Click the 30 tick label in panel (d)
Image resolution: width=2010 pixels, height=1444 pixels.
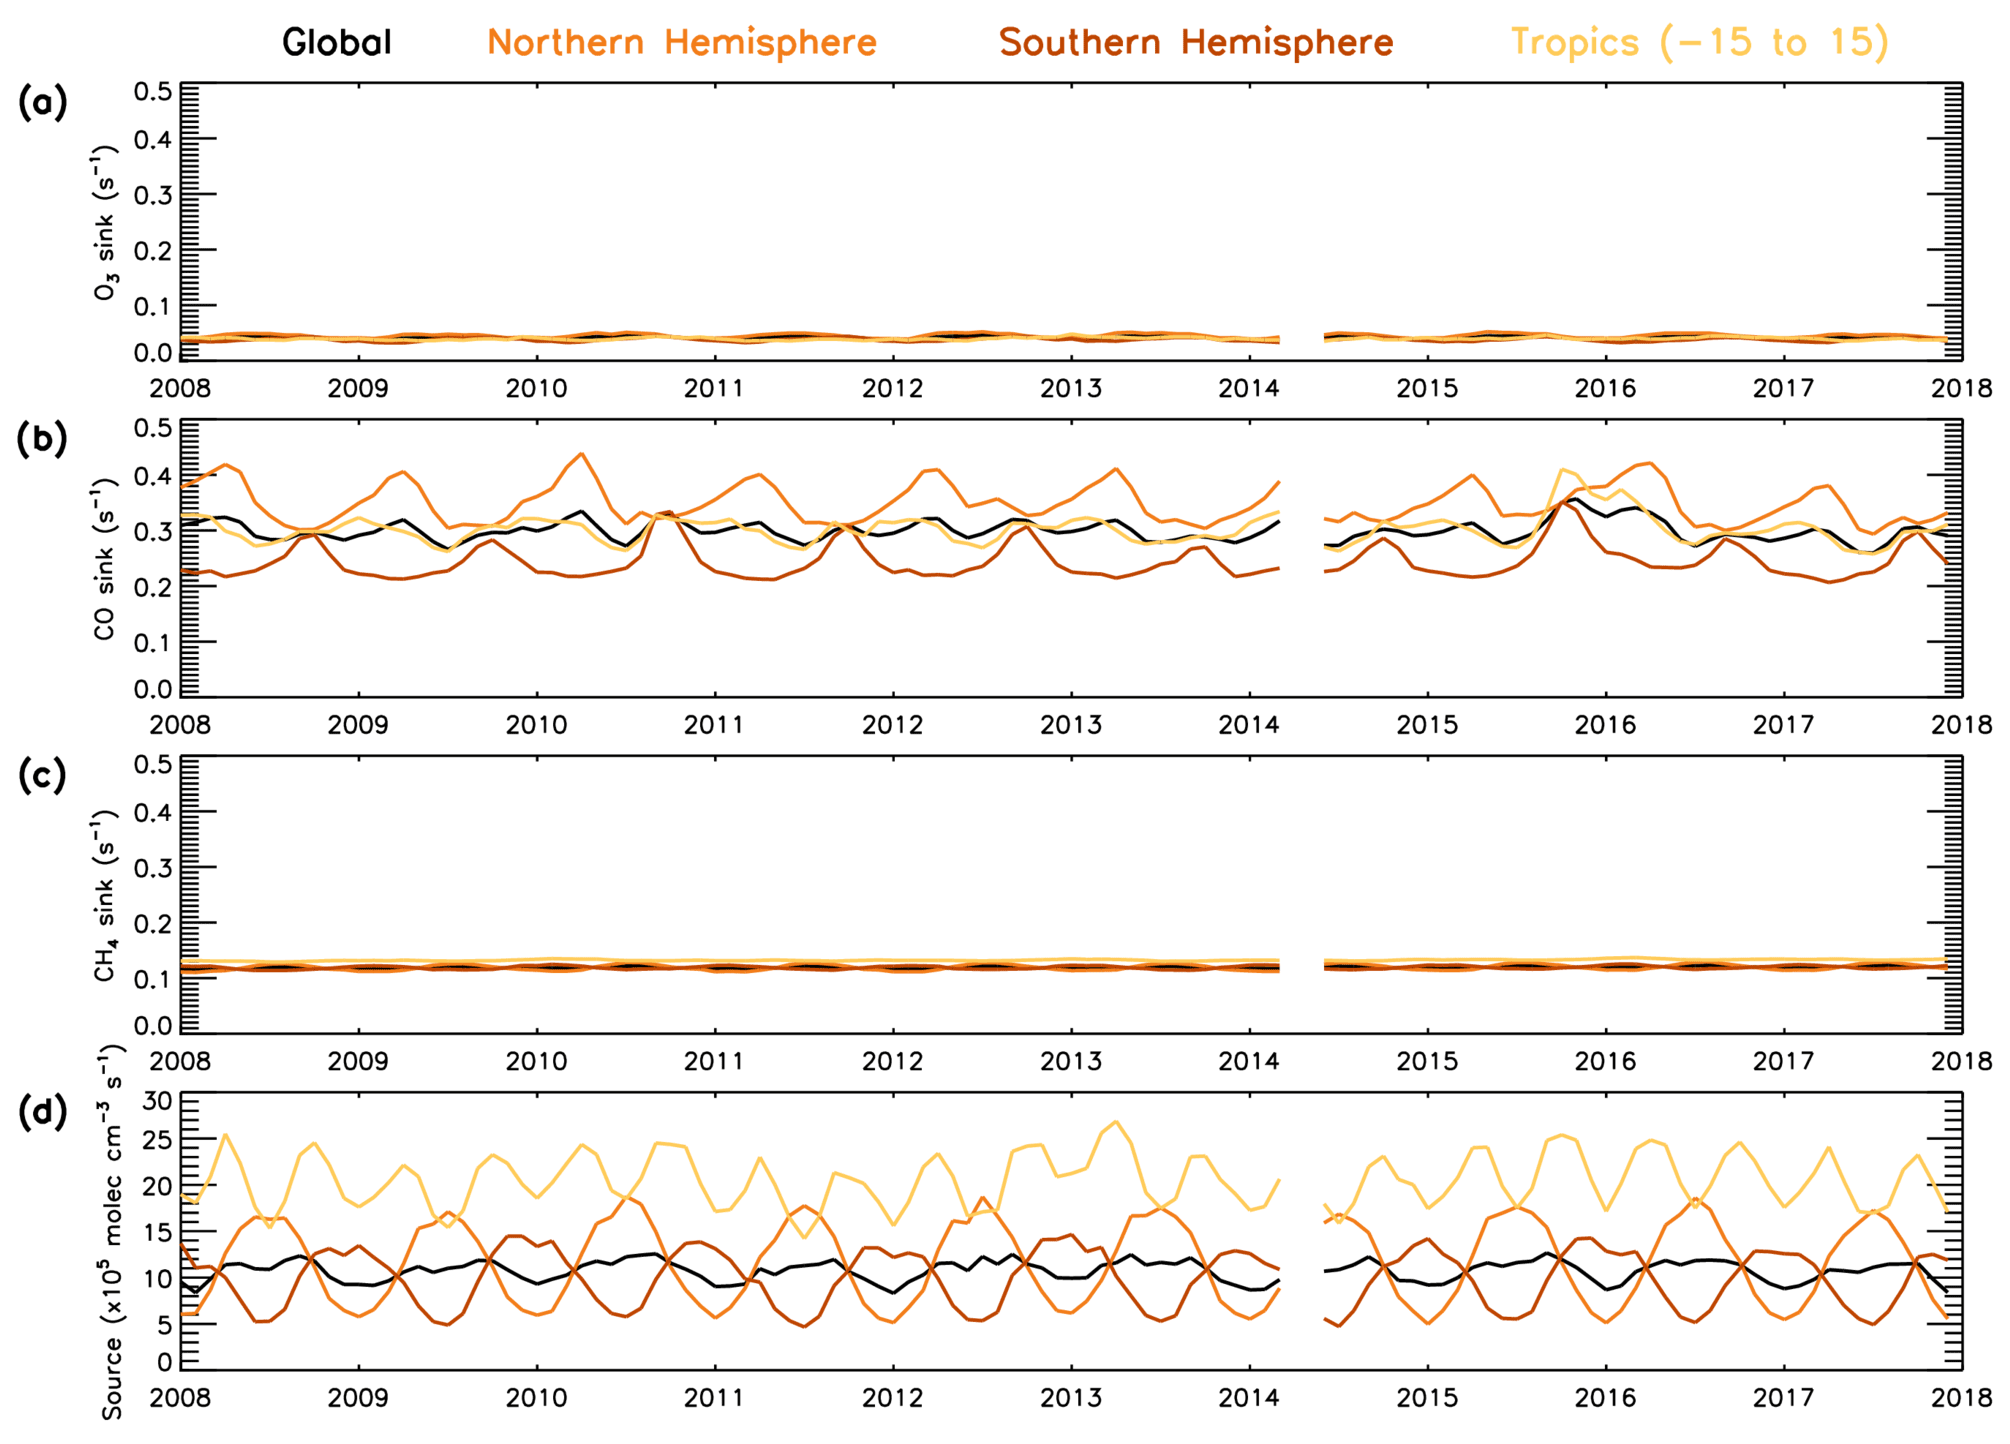coord(158,1101)
